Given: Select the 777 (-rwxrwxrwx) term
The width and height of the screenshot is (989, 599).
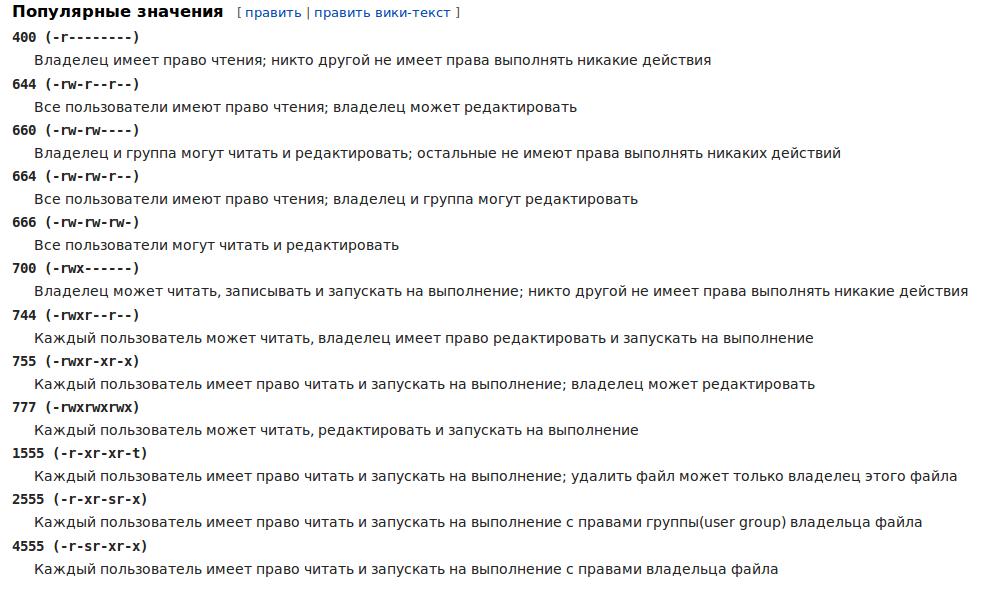Looking at the screenshot, I should pos(76,407).
